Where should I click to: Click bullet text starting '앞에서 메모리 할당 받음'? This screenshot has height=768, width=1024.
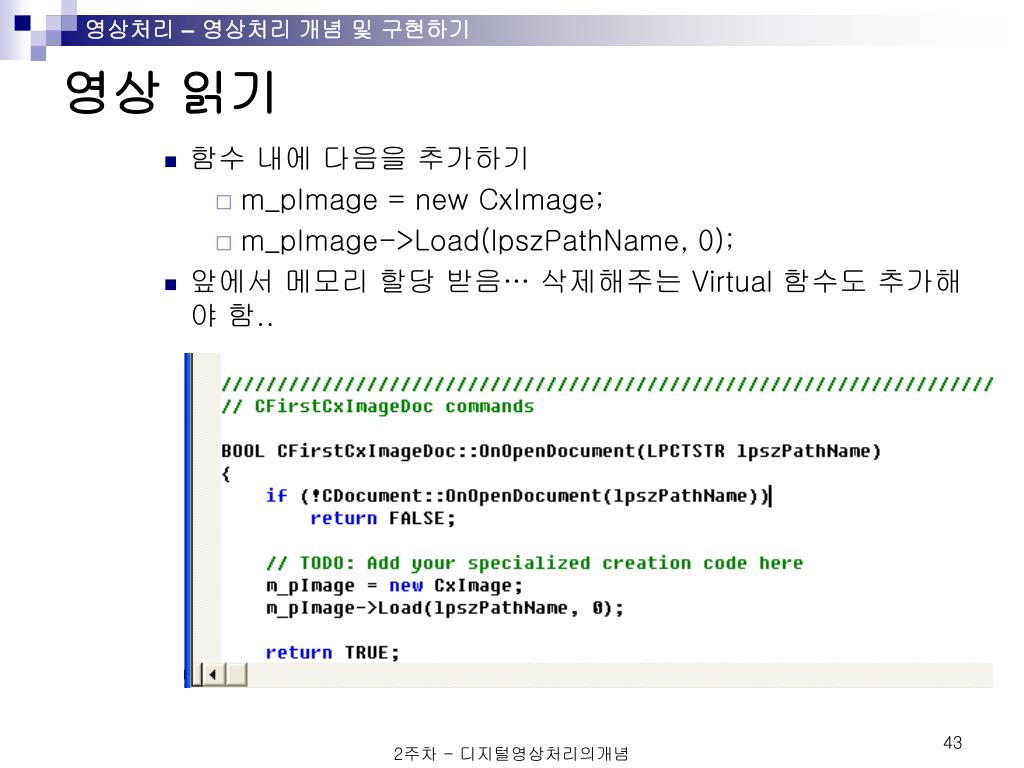pos(575,298)
